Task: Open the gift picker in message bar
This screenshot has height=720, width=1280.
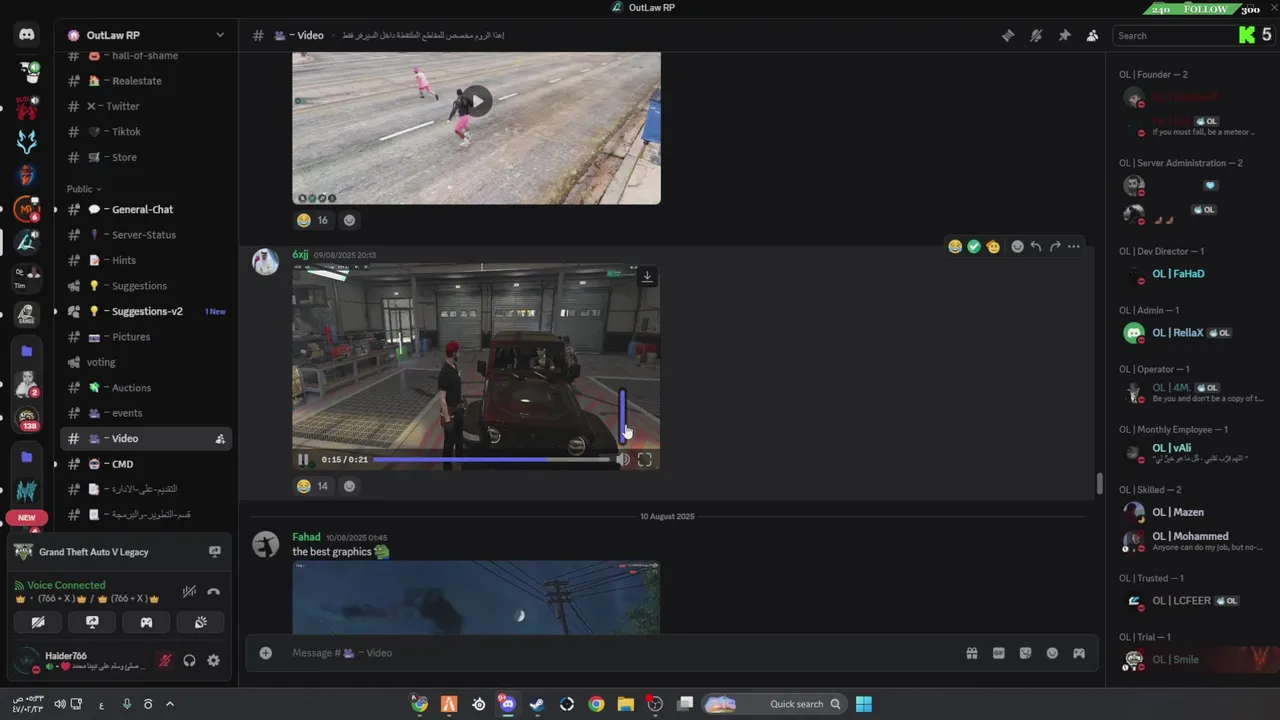Action: click(971, 653)
